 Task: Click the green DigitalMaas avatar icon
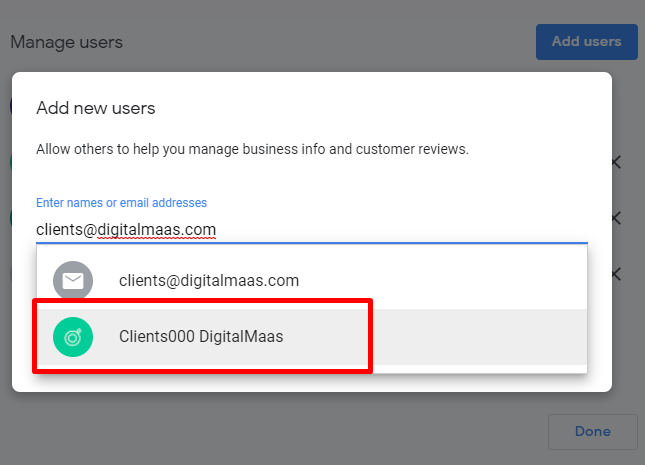[x=73, y=337]
